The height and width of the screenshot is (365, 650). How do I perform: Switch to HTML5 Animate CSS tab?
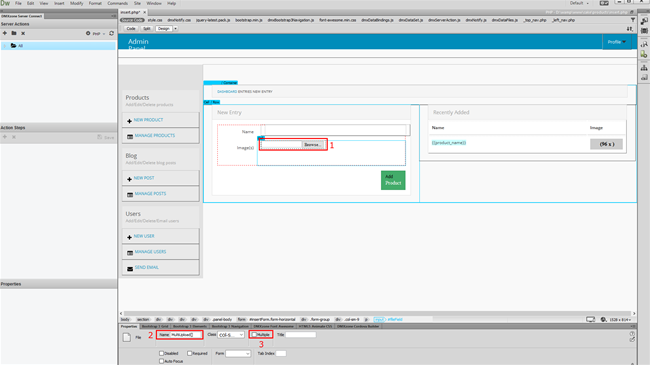point(315,326)
